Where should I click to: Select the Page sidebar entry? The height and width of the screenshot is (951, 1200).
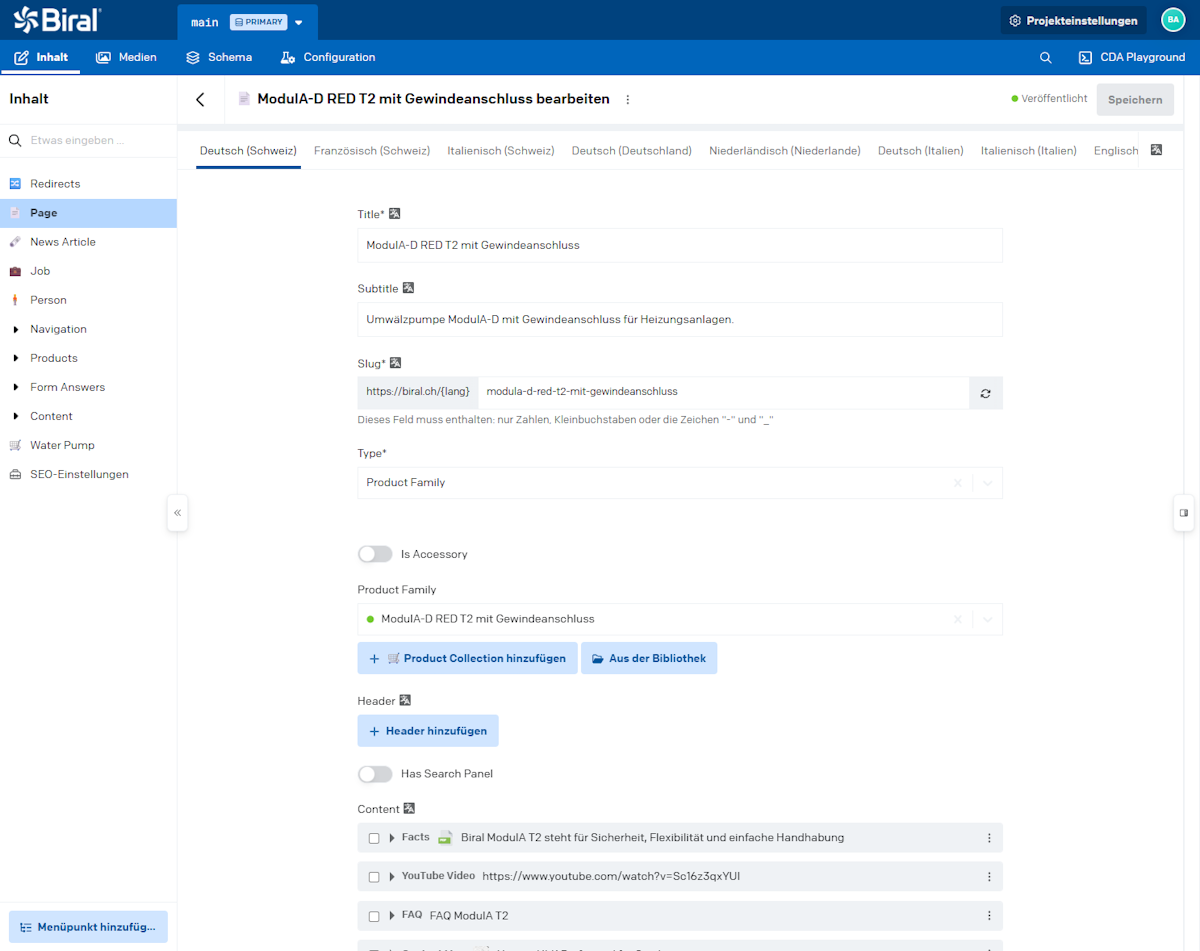click(x=88, y=213)
